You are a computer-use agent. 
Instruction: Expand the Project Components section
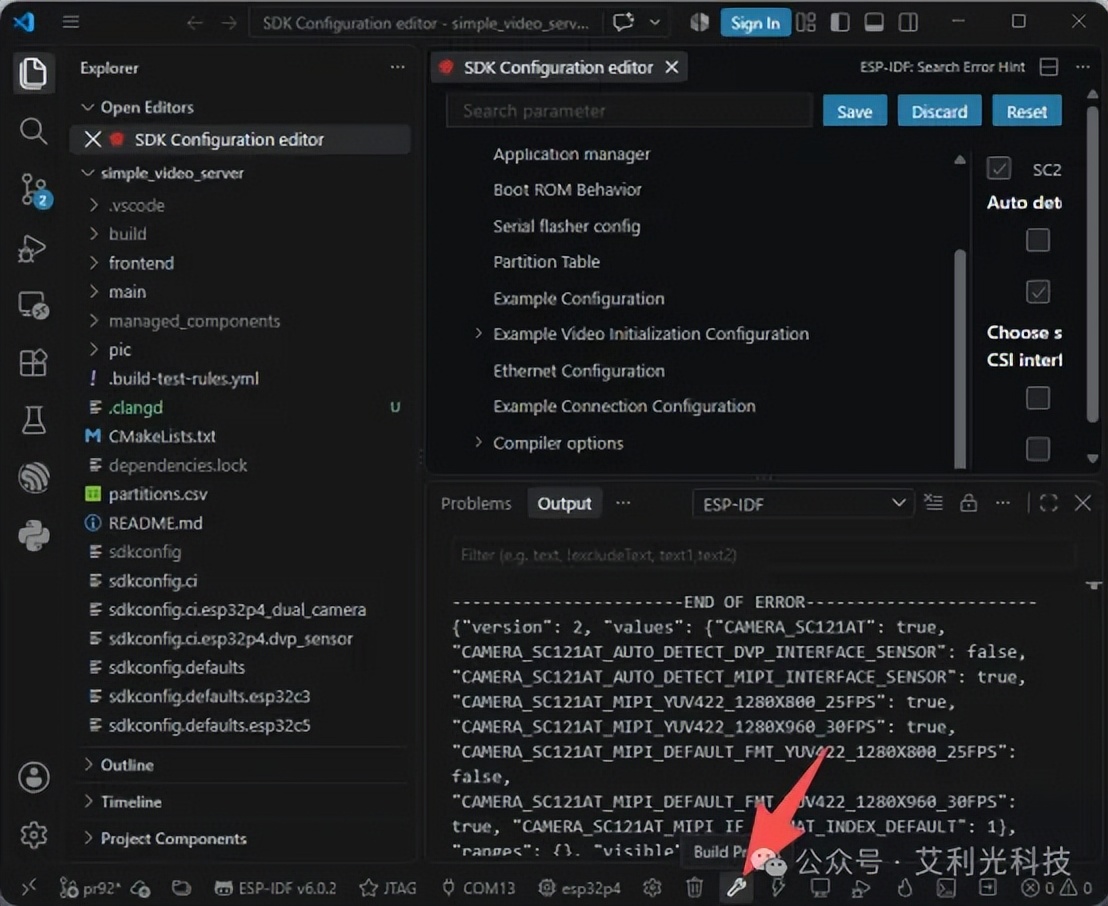click(x=173, y=838)
